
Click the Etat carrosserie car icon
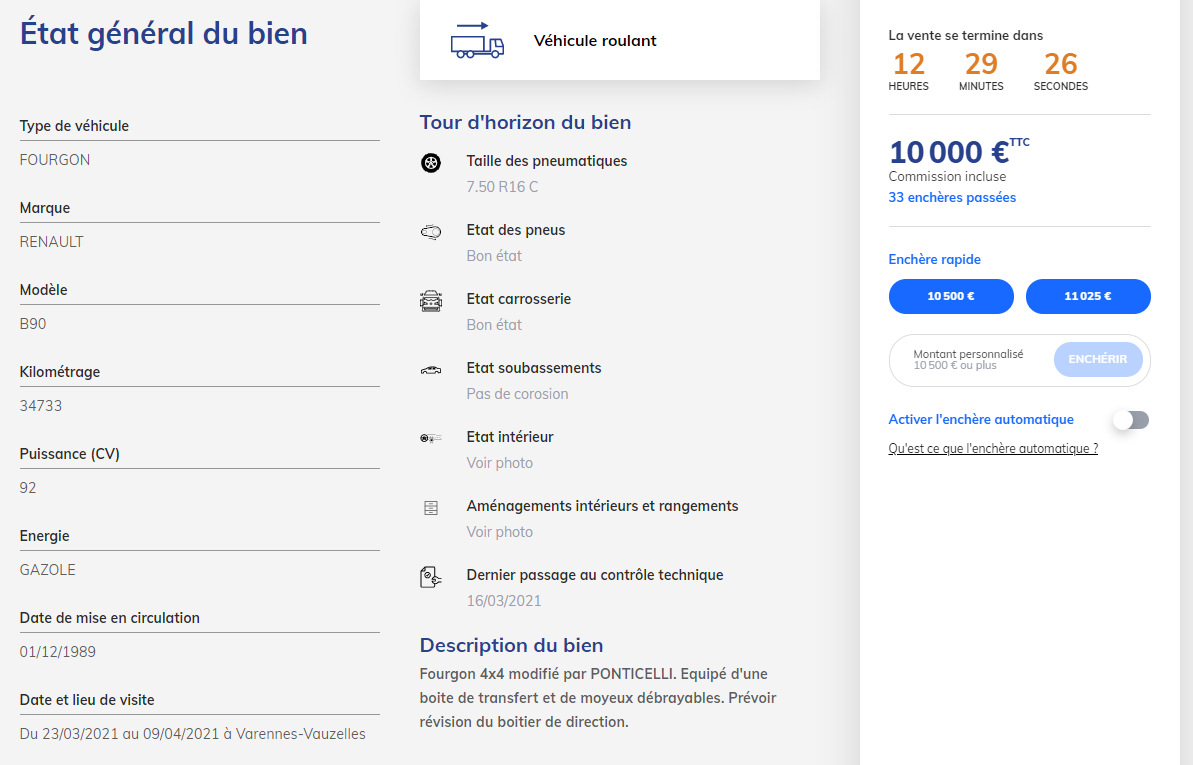431,301
